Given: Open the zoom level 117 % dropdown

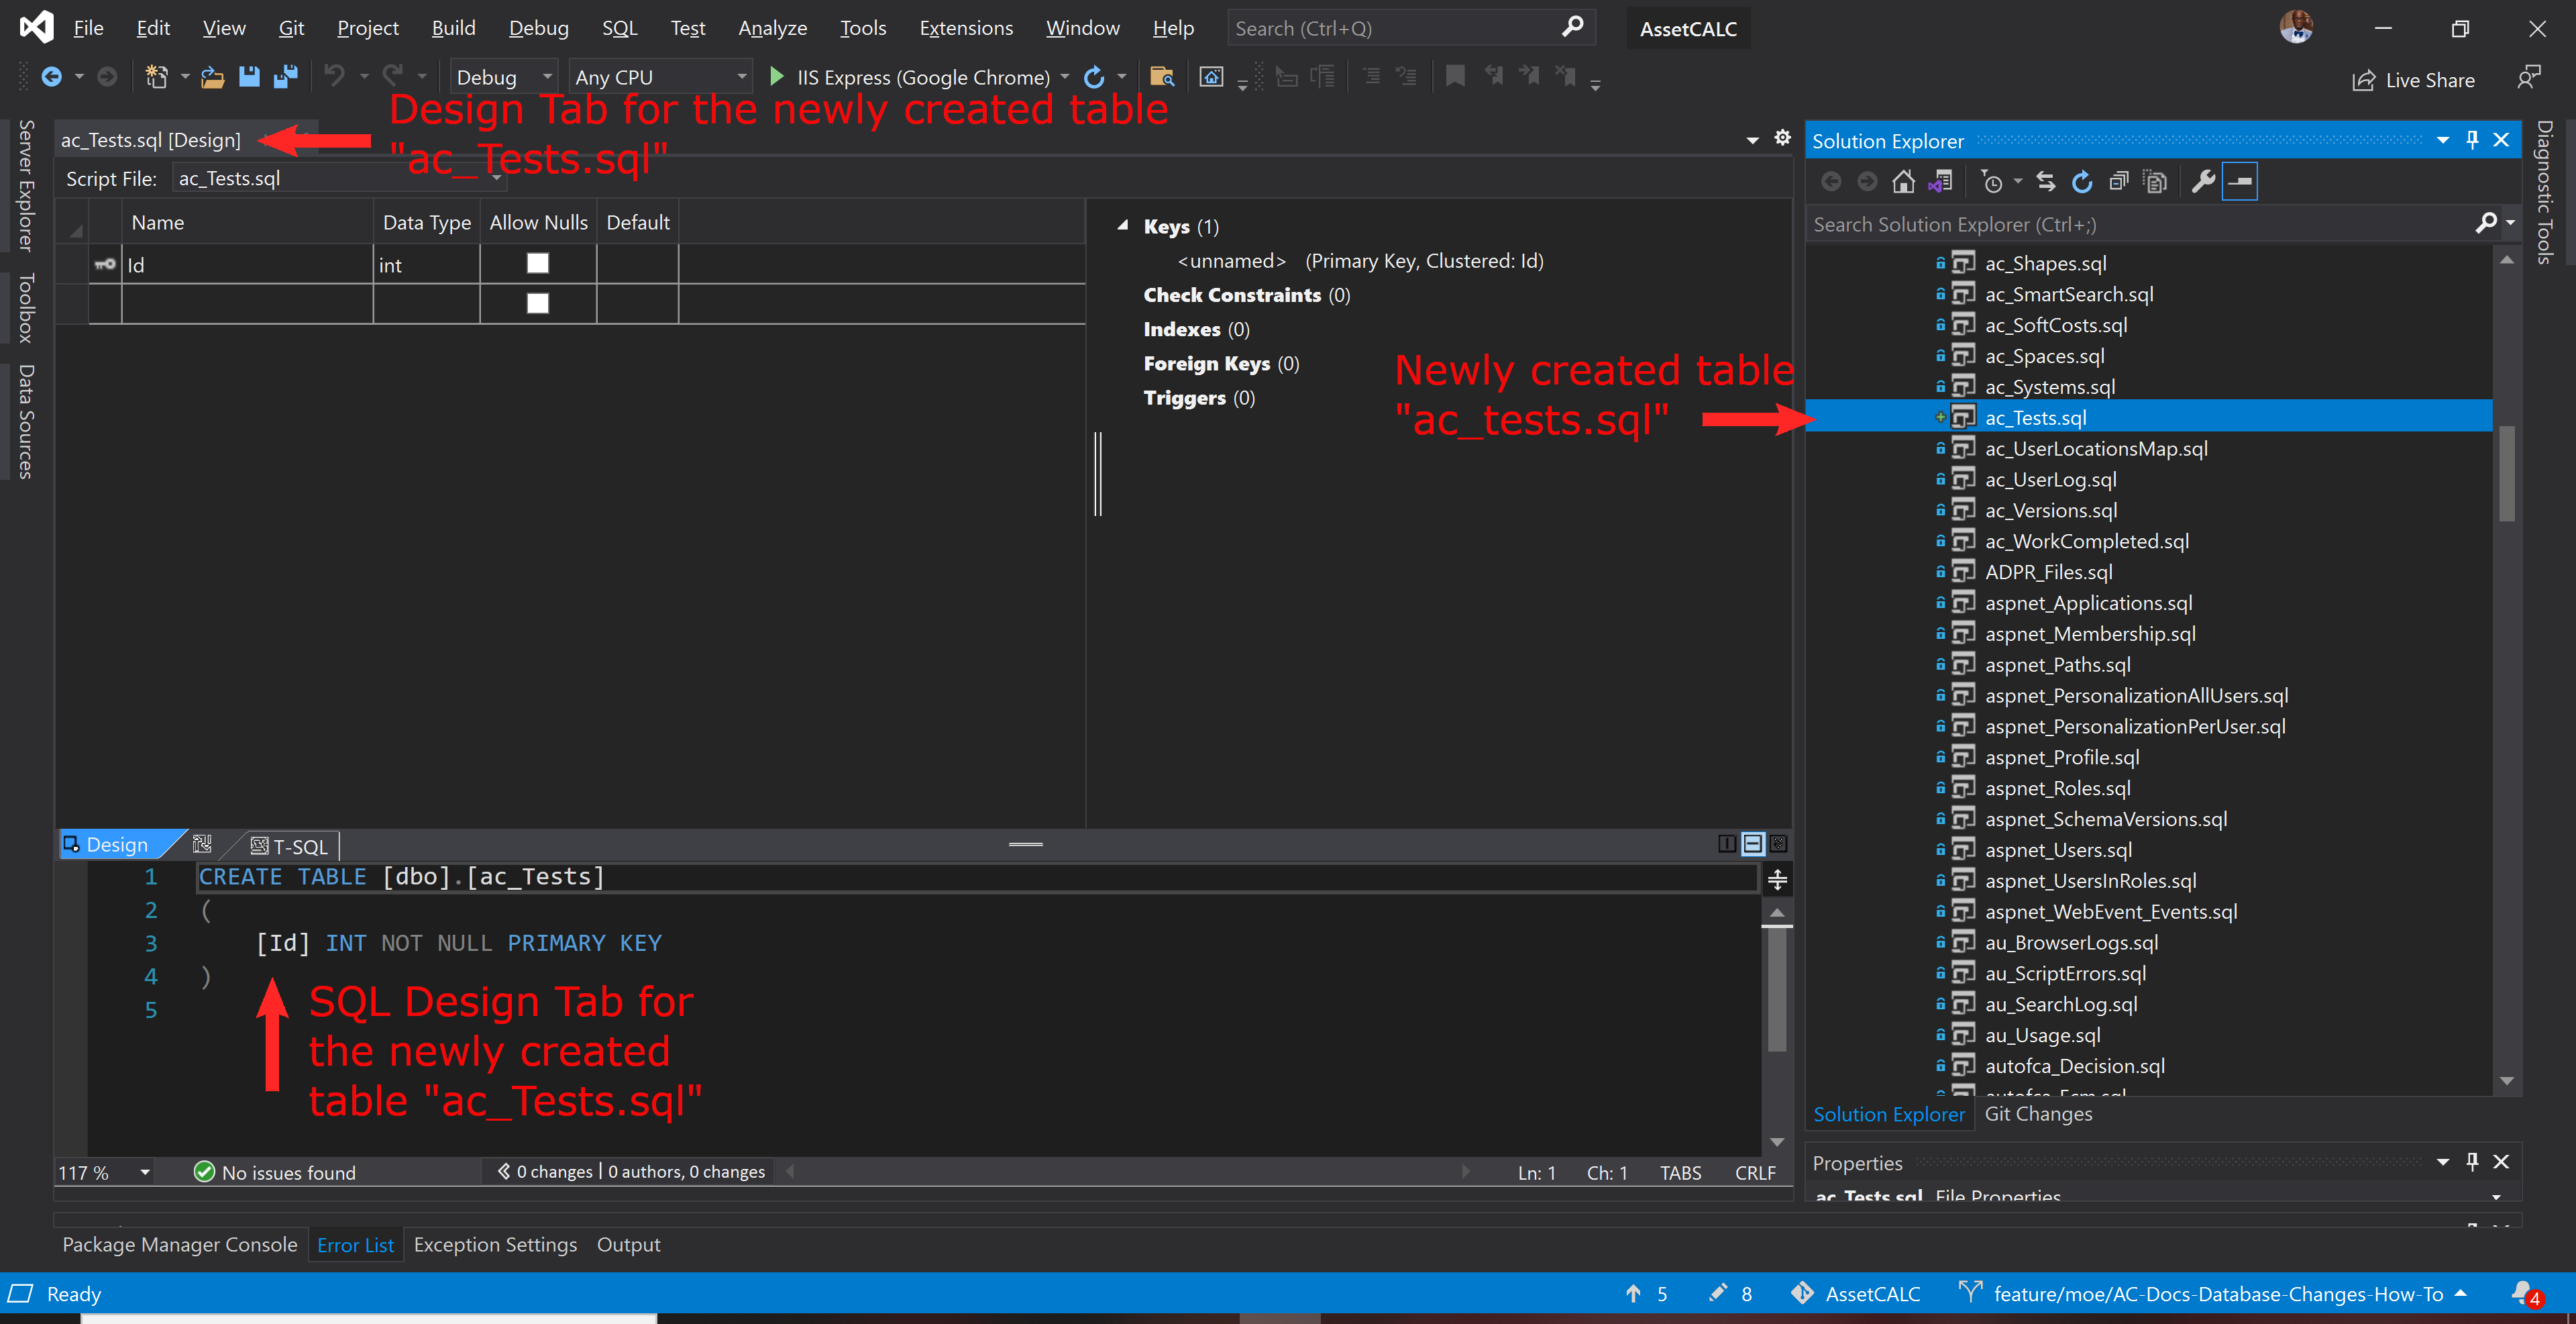Looking at the screenshot, I should (x=145, y=1172).
